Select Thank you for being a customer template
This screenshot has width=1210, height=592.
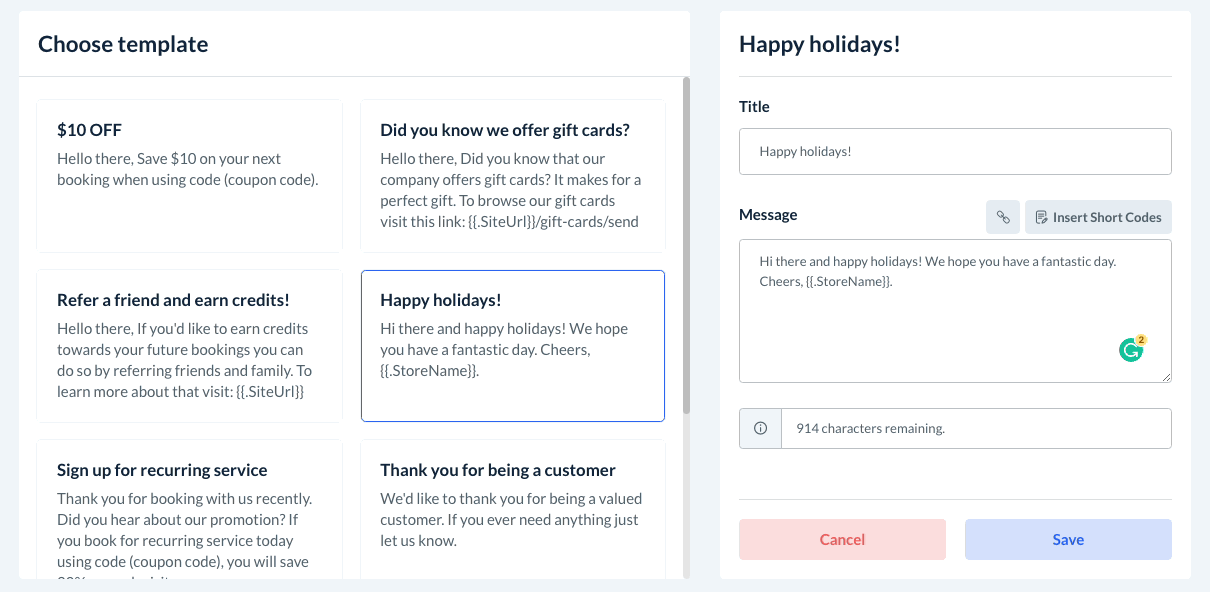(512, 508)
